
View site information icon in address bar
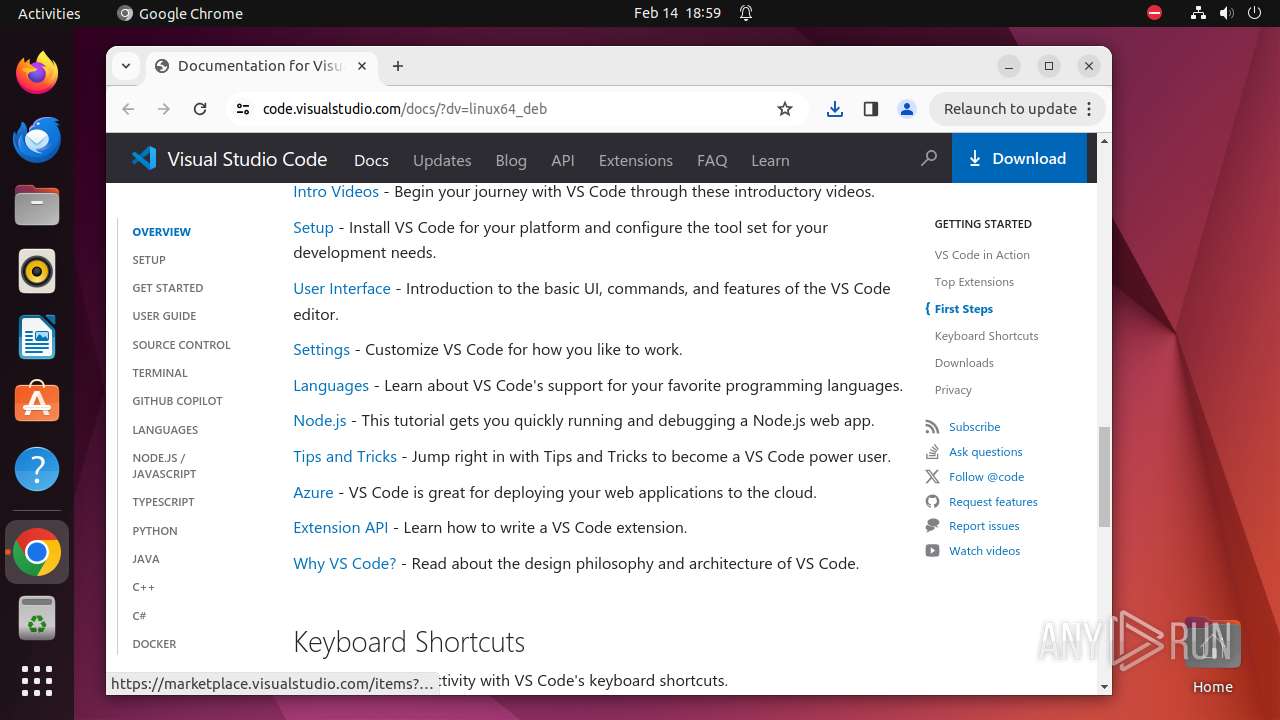click(x=243, y=109)
